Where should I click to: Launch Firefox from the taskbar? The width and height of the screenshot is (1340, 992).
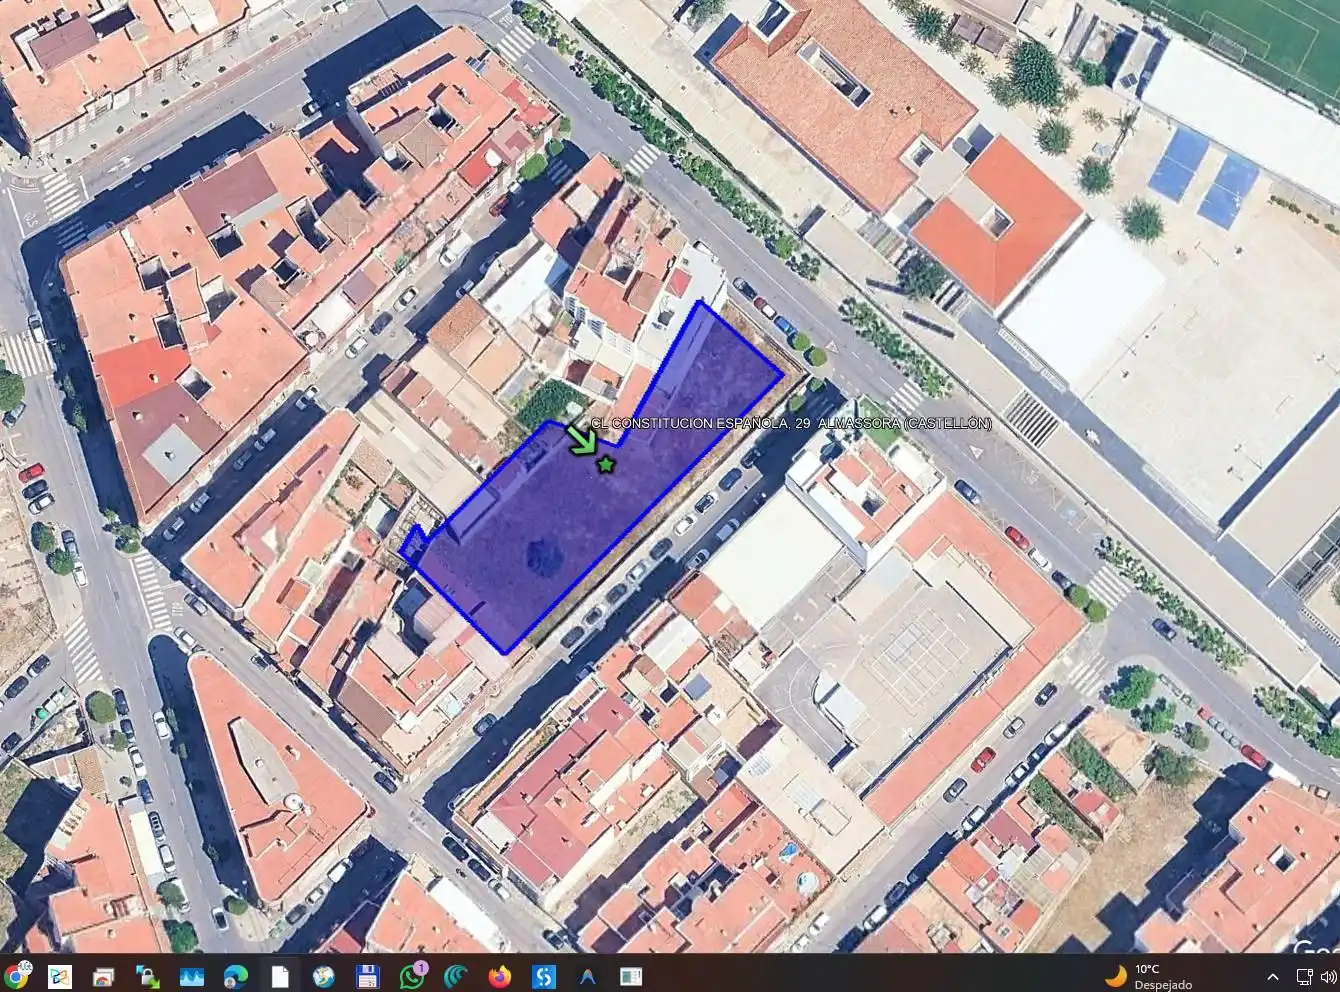tap(500, 976)
